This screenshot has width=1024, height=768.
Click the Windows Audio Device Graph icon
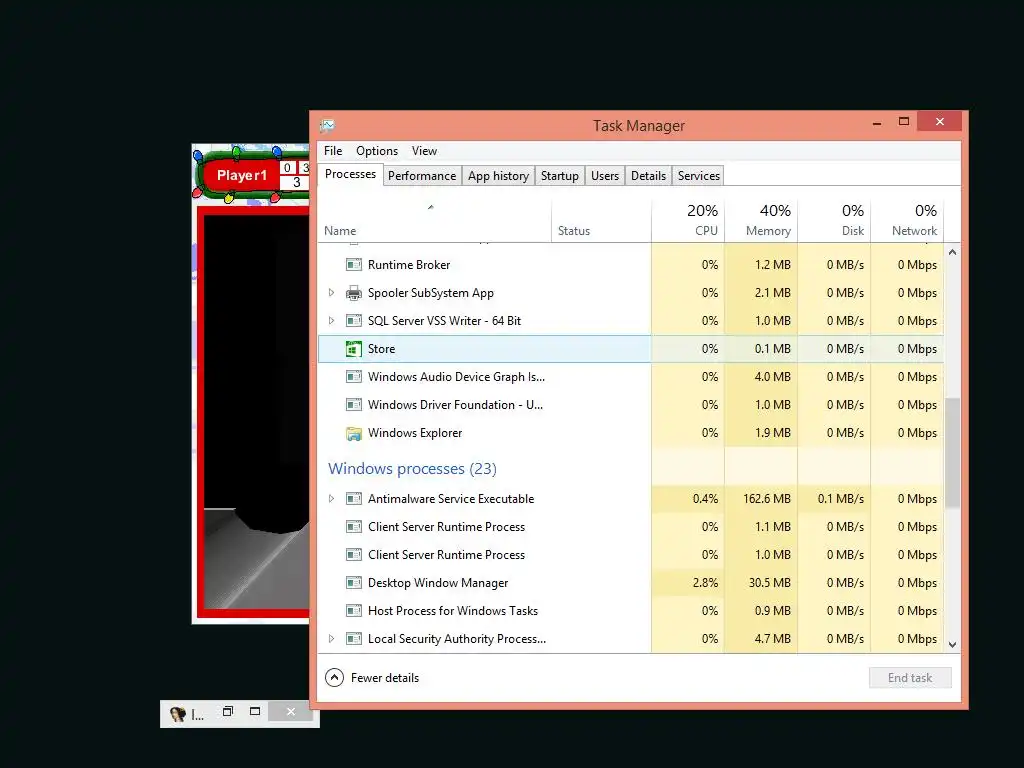(x=353, y=377)
